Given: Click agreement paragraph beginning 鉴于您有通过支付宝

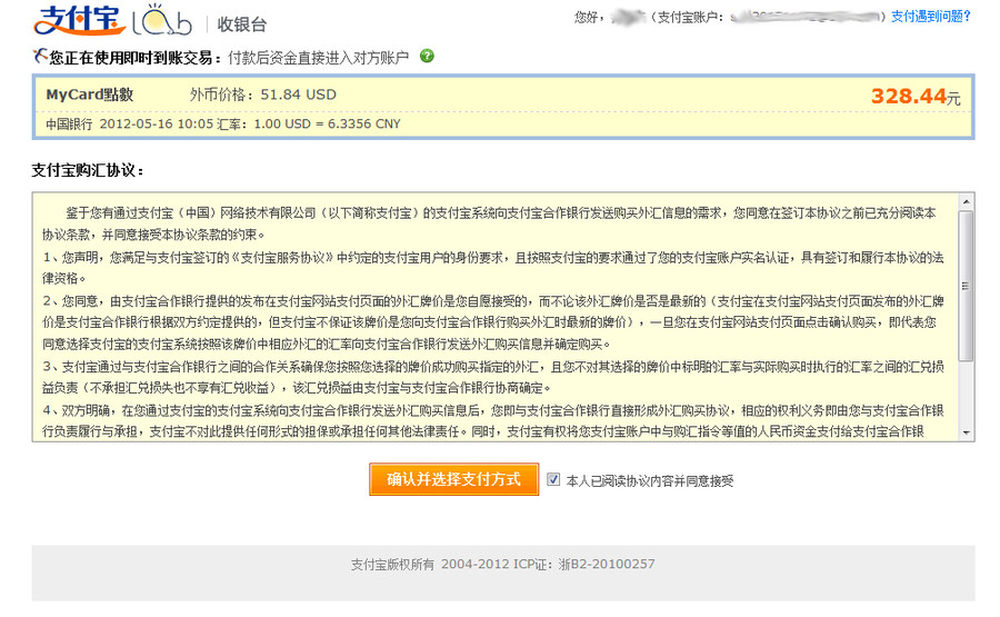Looking at the screenshot, I should (489, 223).
